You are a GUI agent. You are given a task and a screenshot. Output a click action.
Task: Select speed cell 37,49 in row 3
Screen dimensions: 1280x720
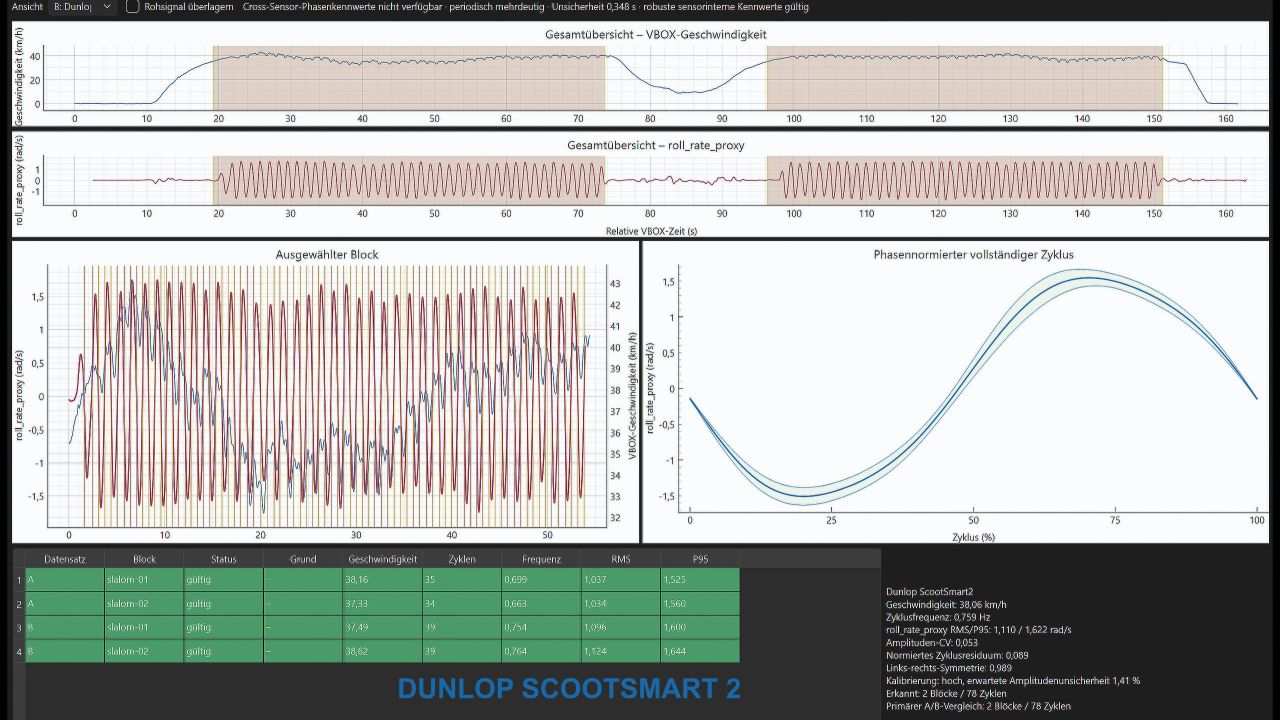tap(382, 627)
